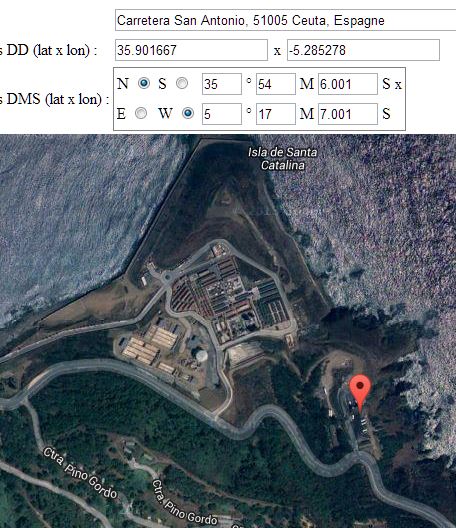The width and height of the screenshot is (456, 528).
Task: Select the E longitude radio button
Action: [141, 113]
